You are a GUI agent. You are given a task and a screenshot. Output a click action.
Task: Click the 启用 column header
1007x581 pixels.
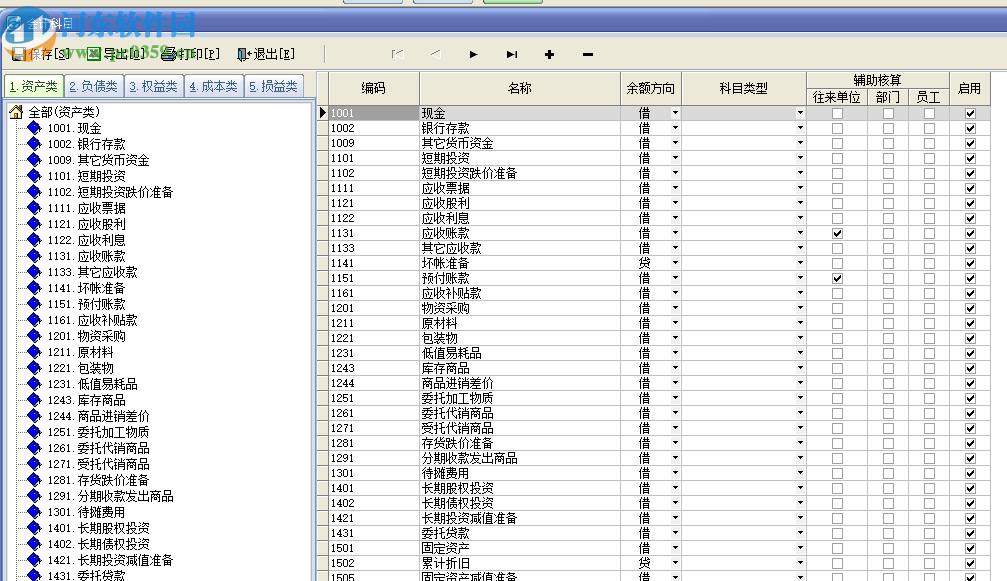click(970, 89)
